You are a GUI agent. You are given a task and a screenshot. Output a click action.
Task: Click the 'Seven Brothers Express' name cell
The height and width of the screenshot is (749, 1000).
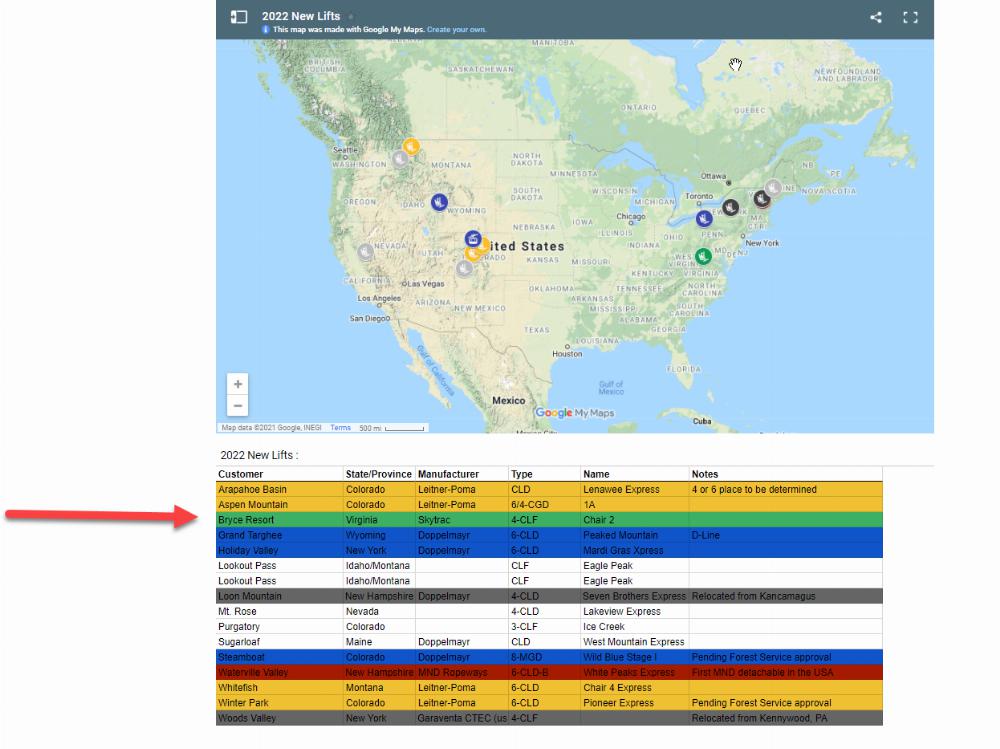coord(635,596)
